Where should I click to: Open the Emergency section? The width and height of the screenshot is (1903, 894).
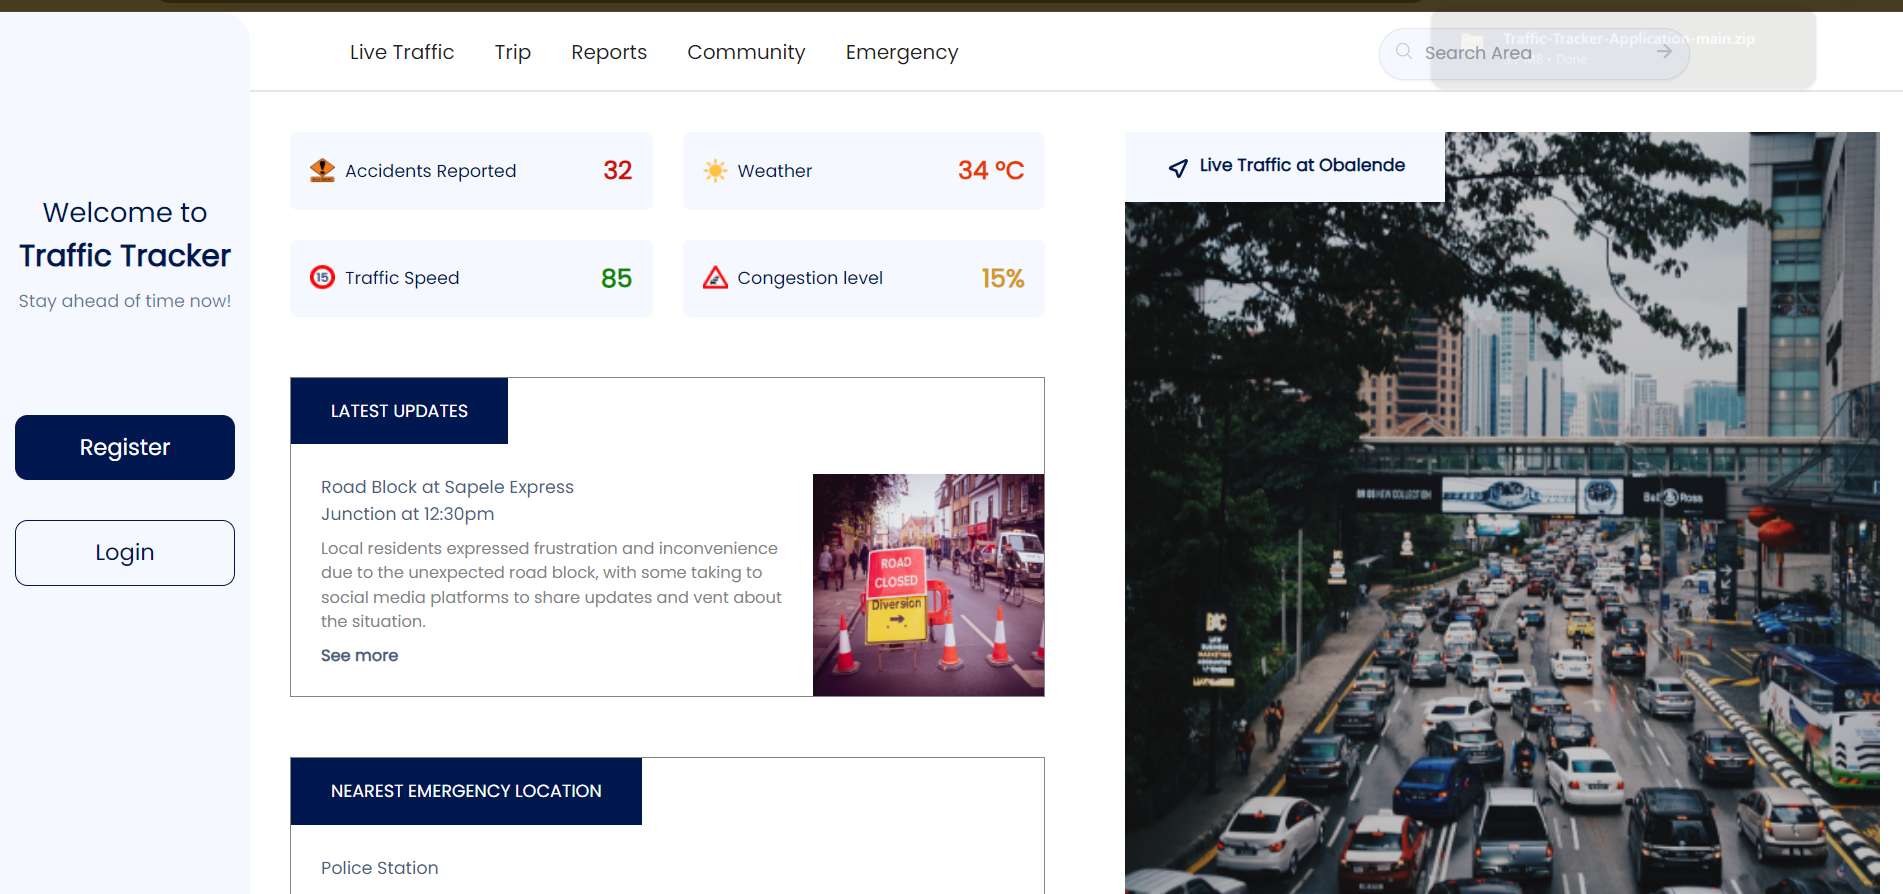(902, 52)
